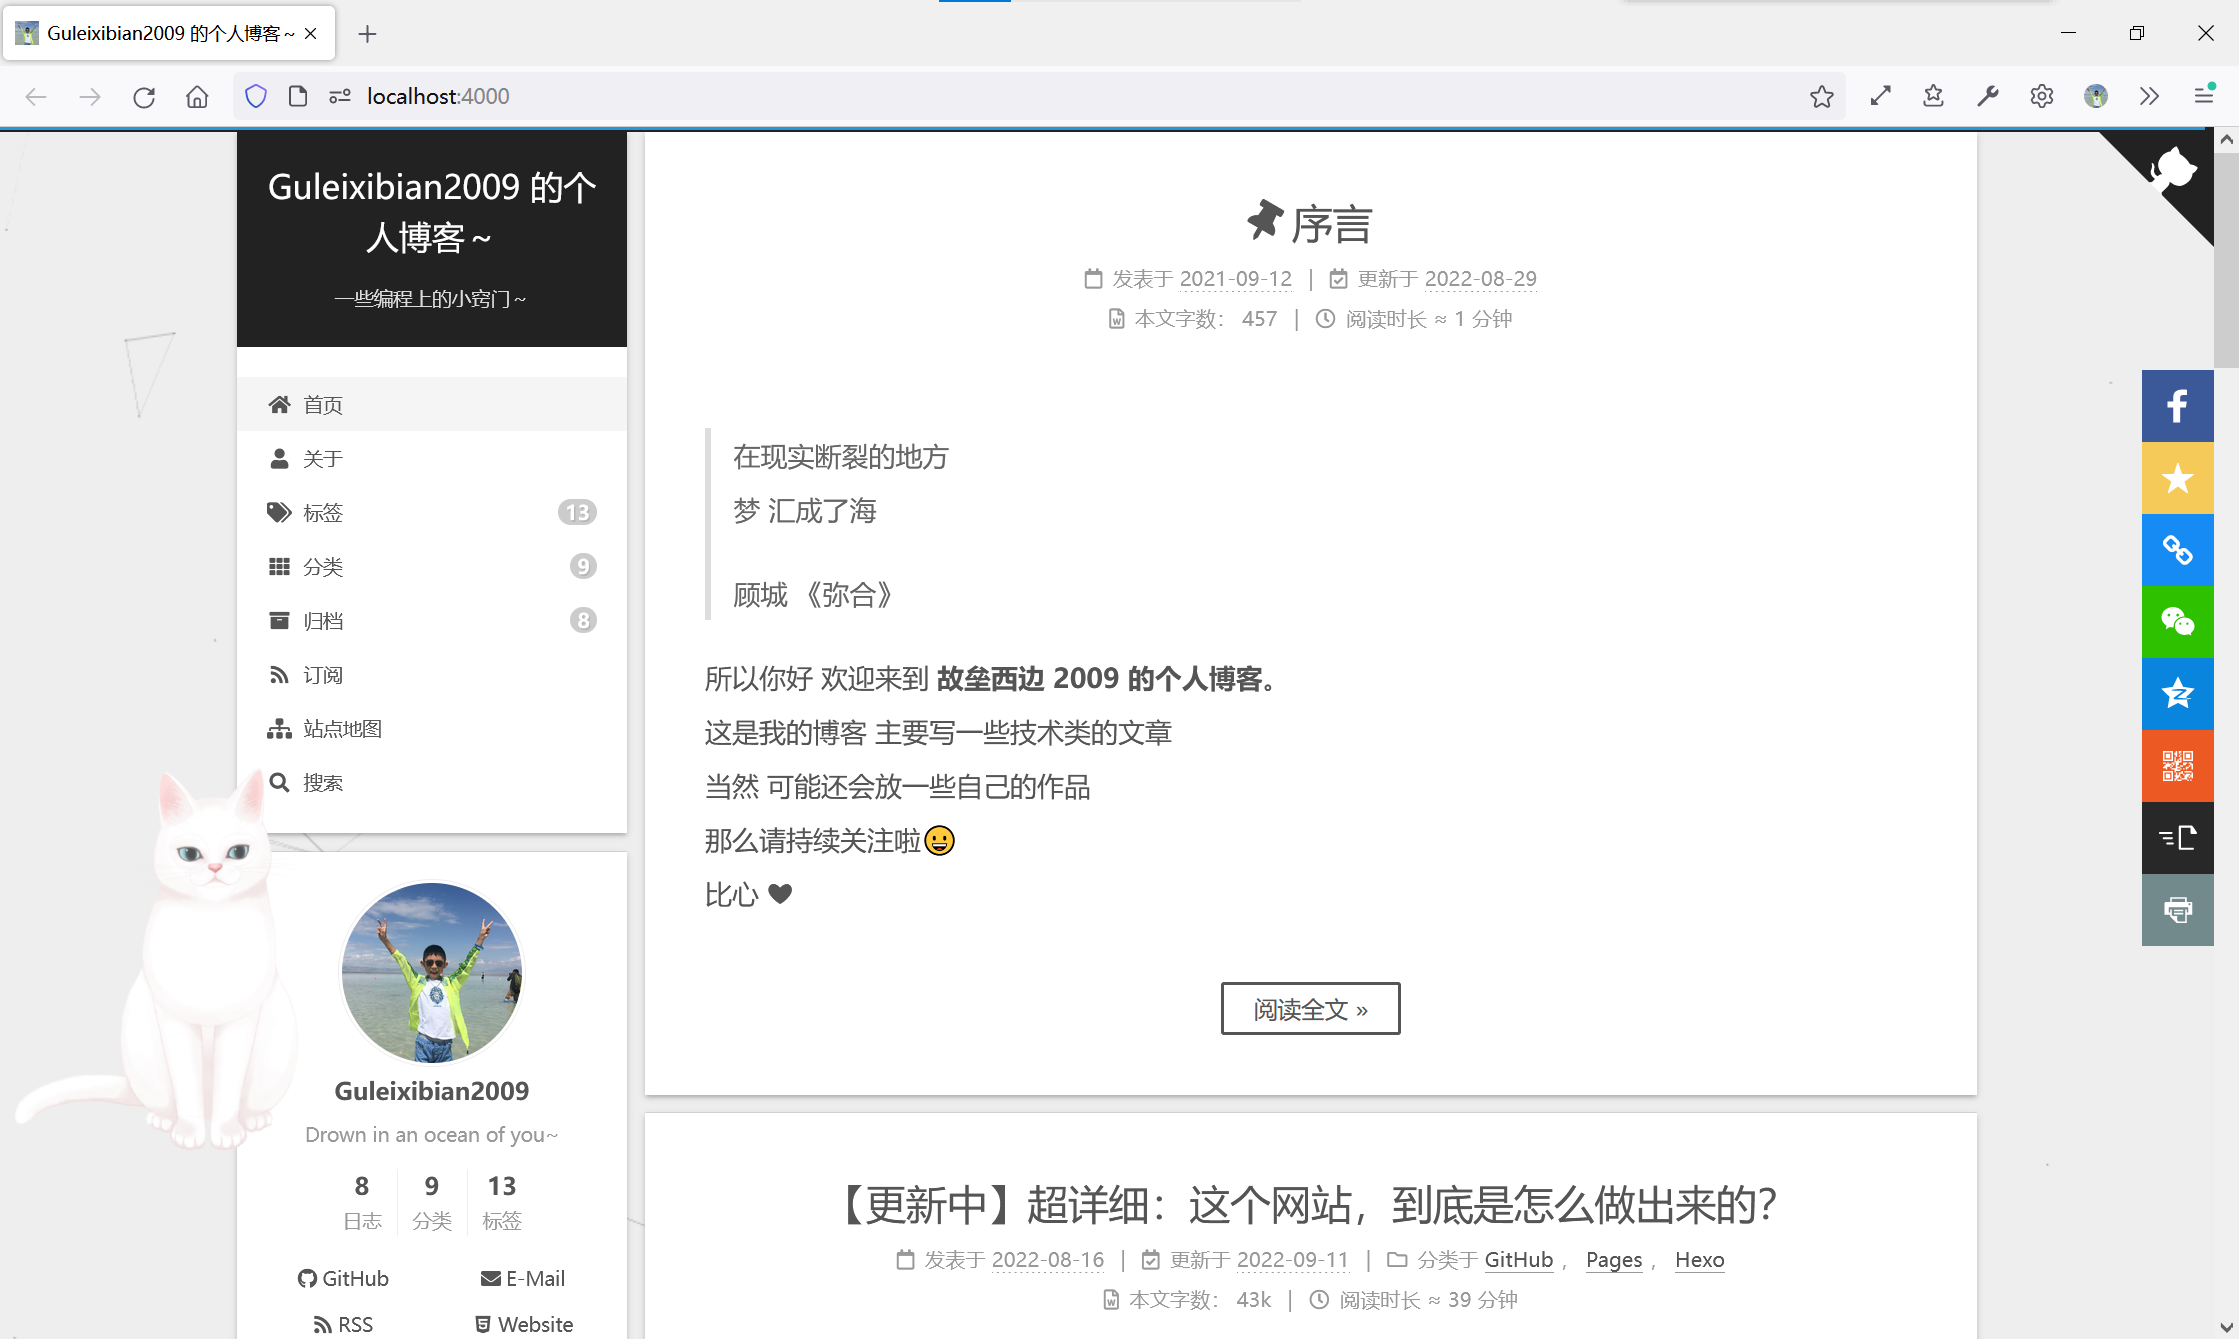Click the Guleixibian2009 avatar photo
Viewport: 2239px width, 1339px height.
click(x=432, y=972)
